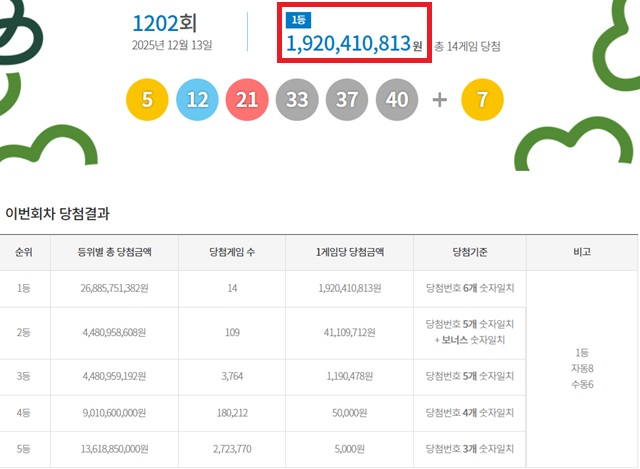
Task: Click the blue 1등 badge
Action: [x=298, y=20]
